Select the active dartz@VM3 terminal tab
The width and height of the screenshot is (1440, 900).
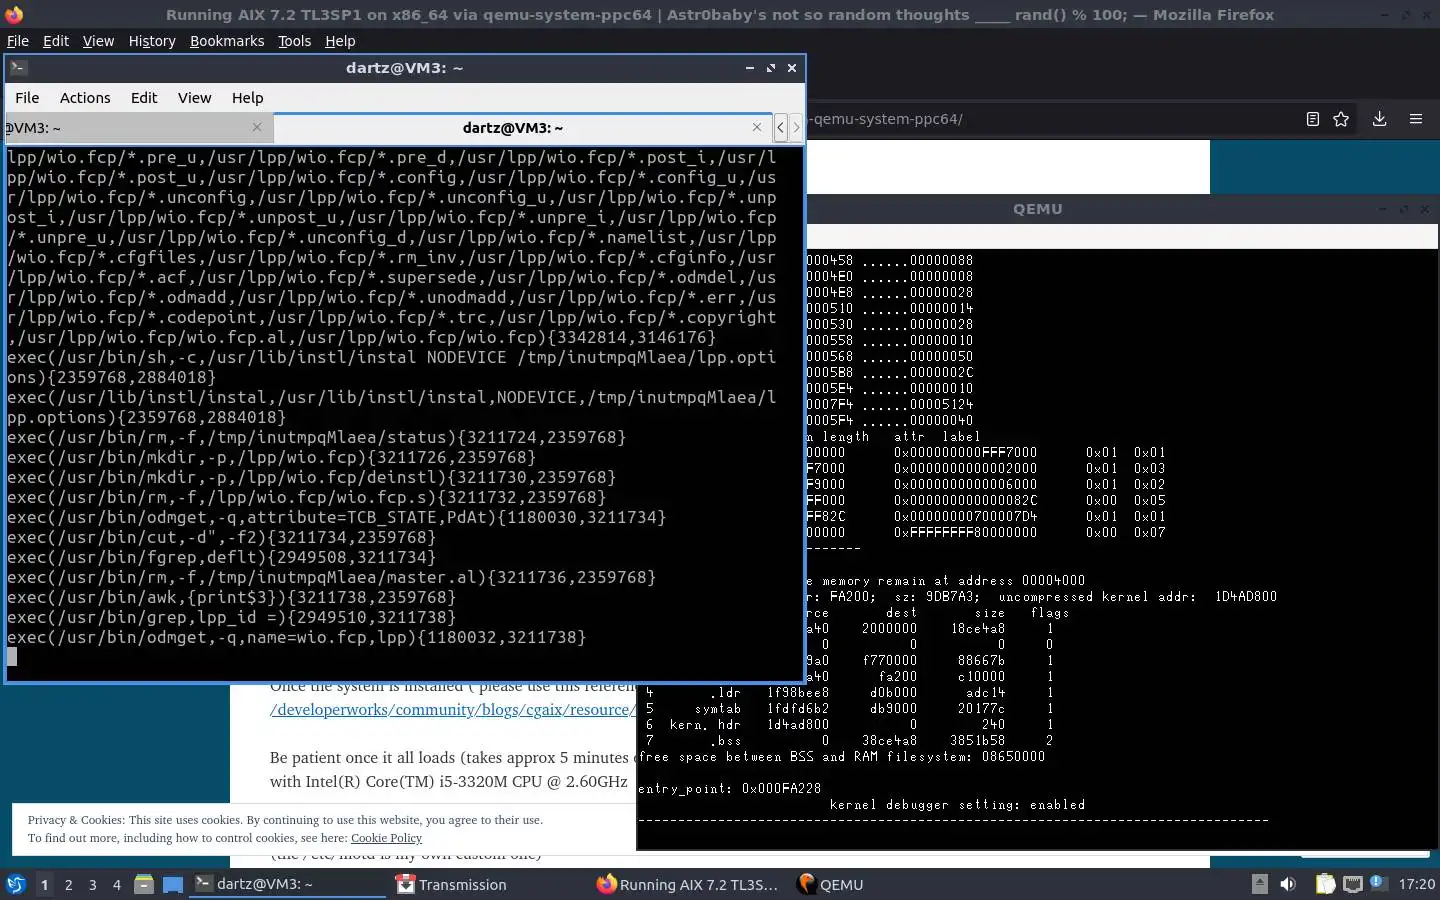pyautogui.click(x=522, y=127)
